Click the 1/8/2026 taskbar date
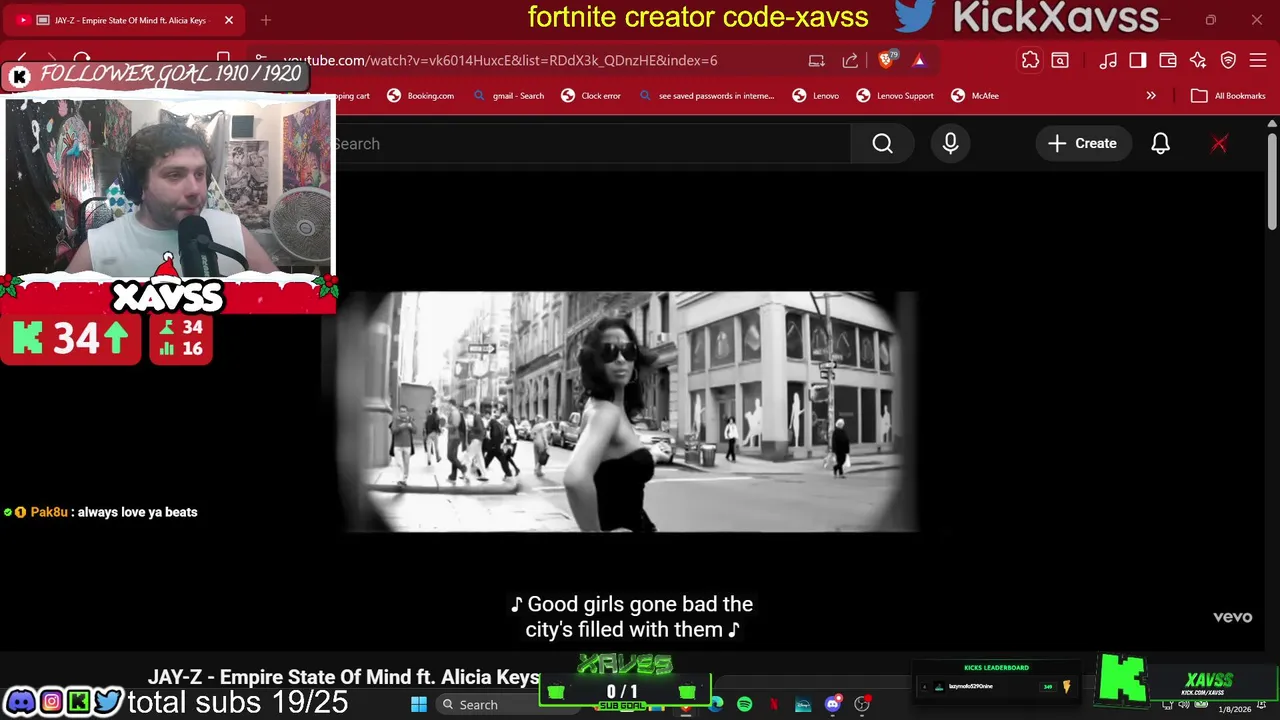The width and height of the screenshot is (1280, 720). [x=1234, y=709]
